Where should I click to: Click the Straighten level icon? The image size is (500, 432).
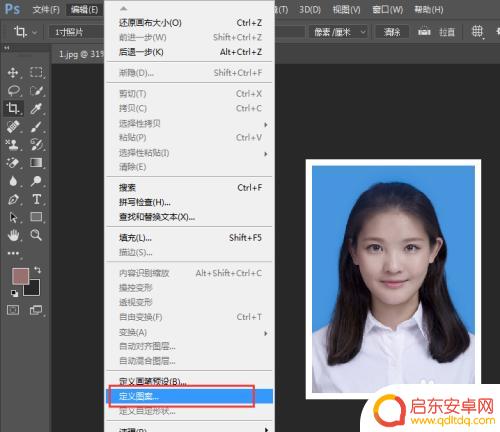click(x=424, y=32)
